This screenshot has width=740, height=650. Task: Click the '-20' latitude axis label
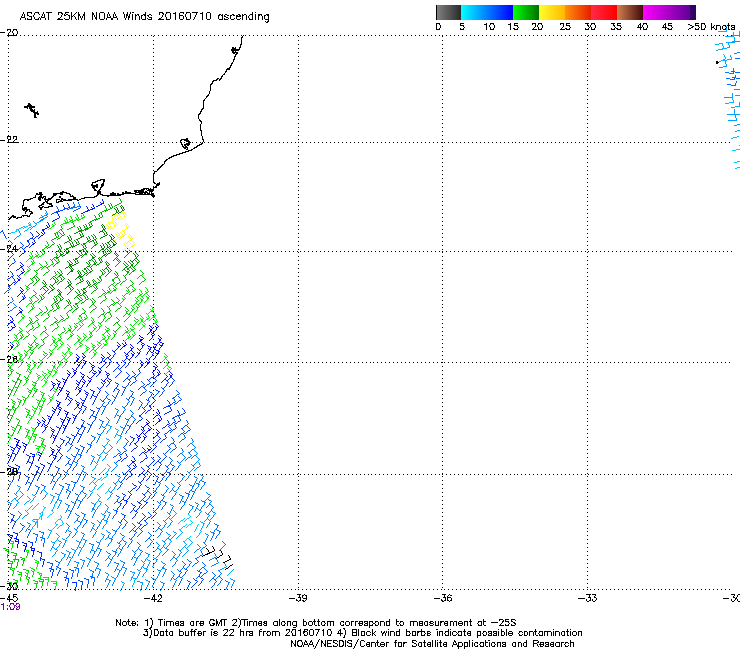tap(9, 33)
